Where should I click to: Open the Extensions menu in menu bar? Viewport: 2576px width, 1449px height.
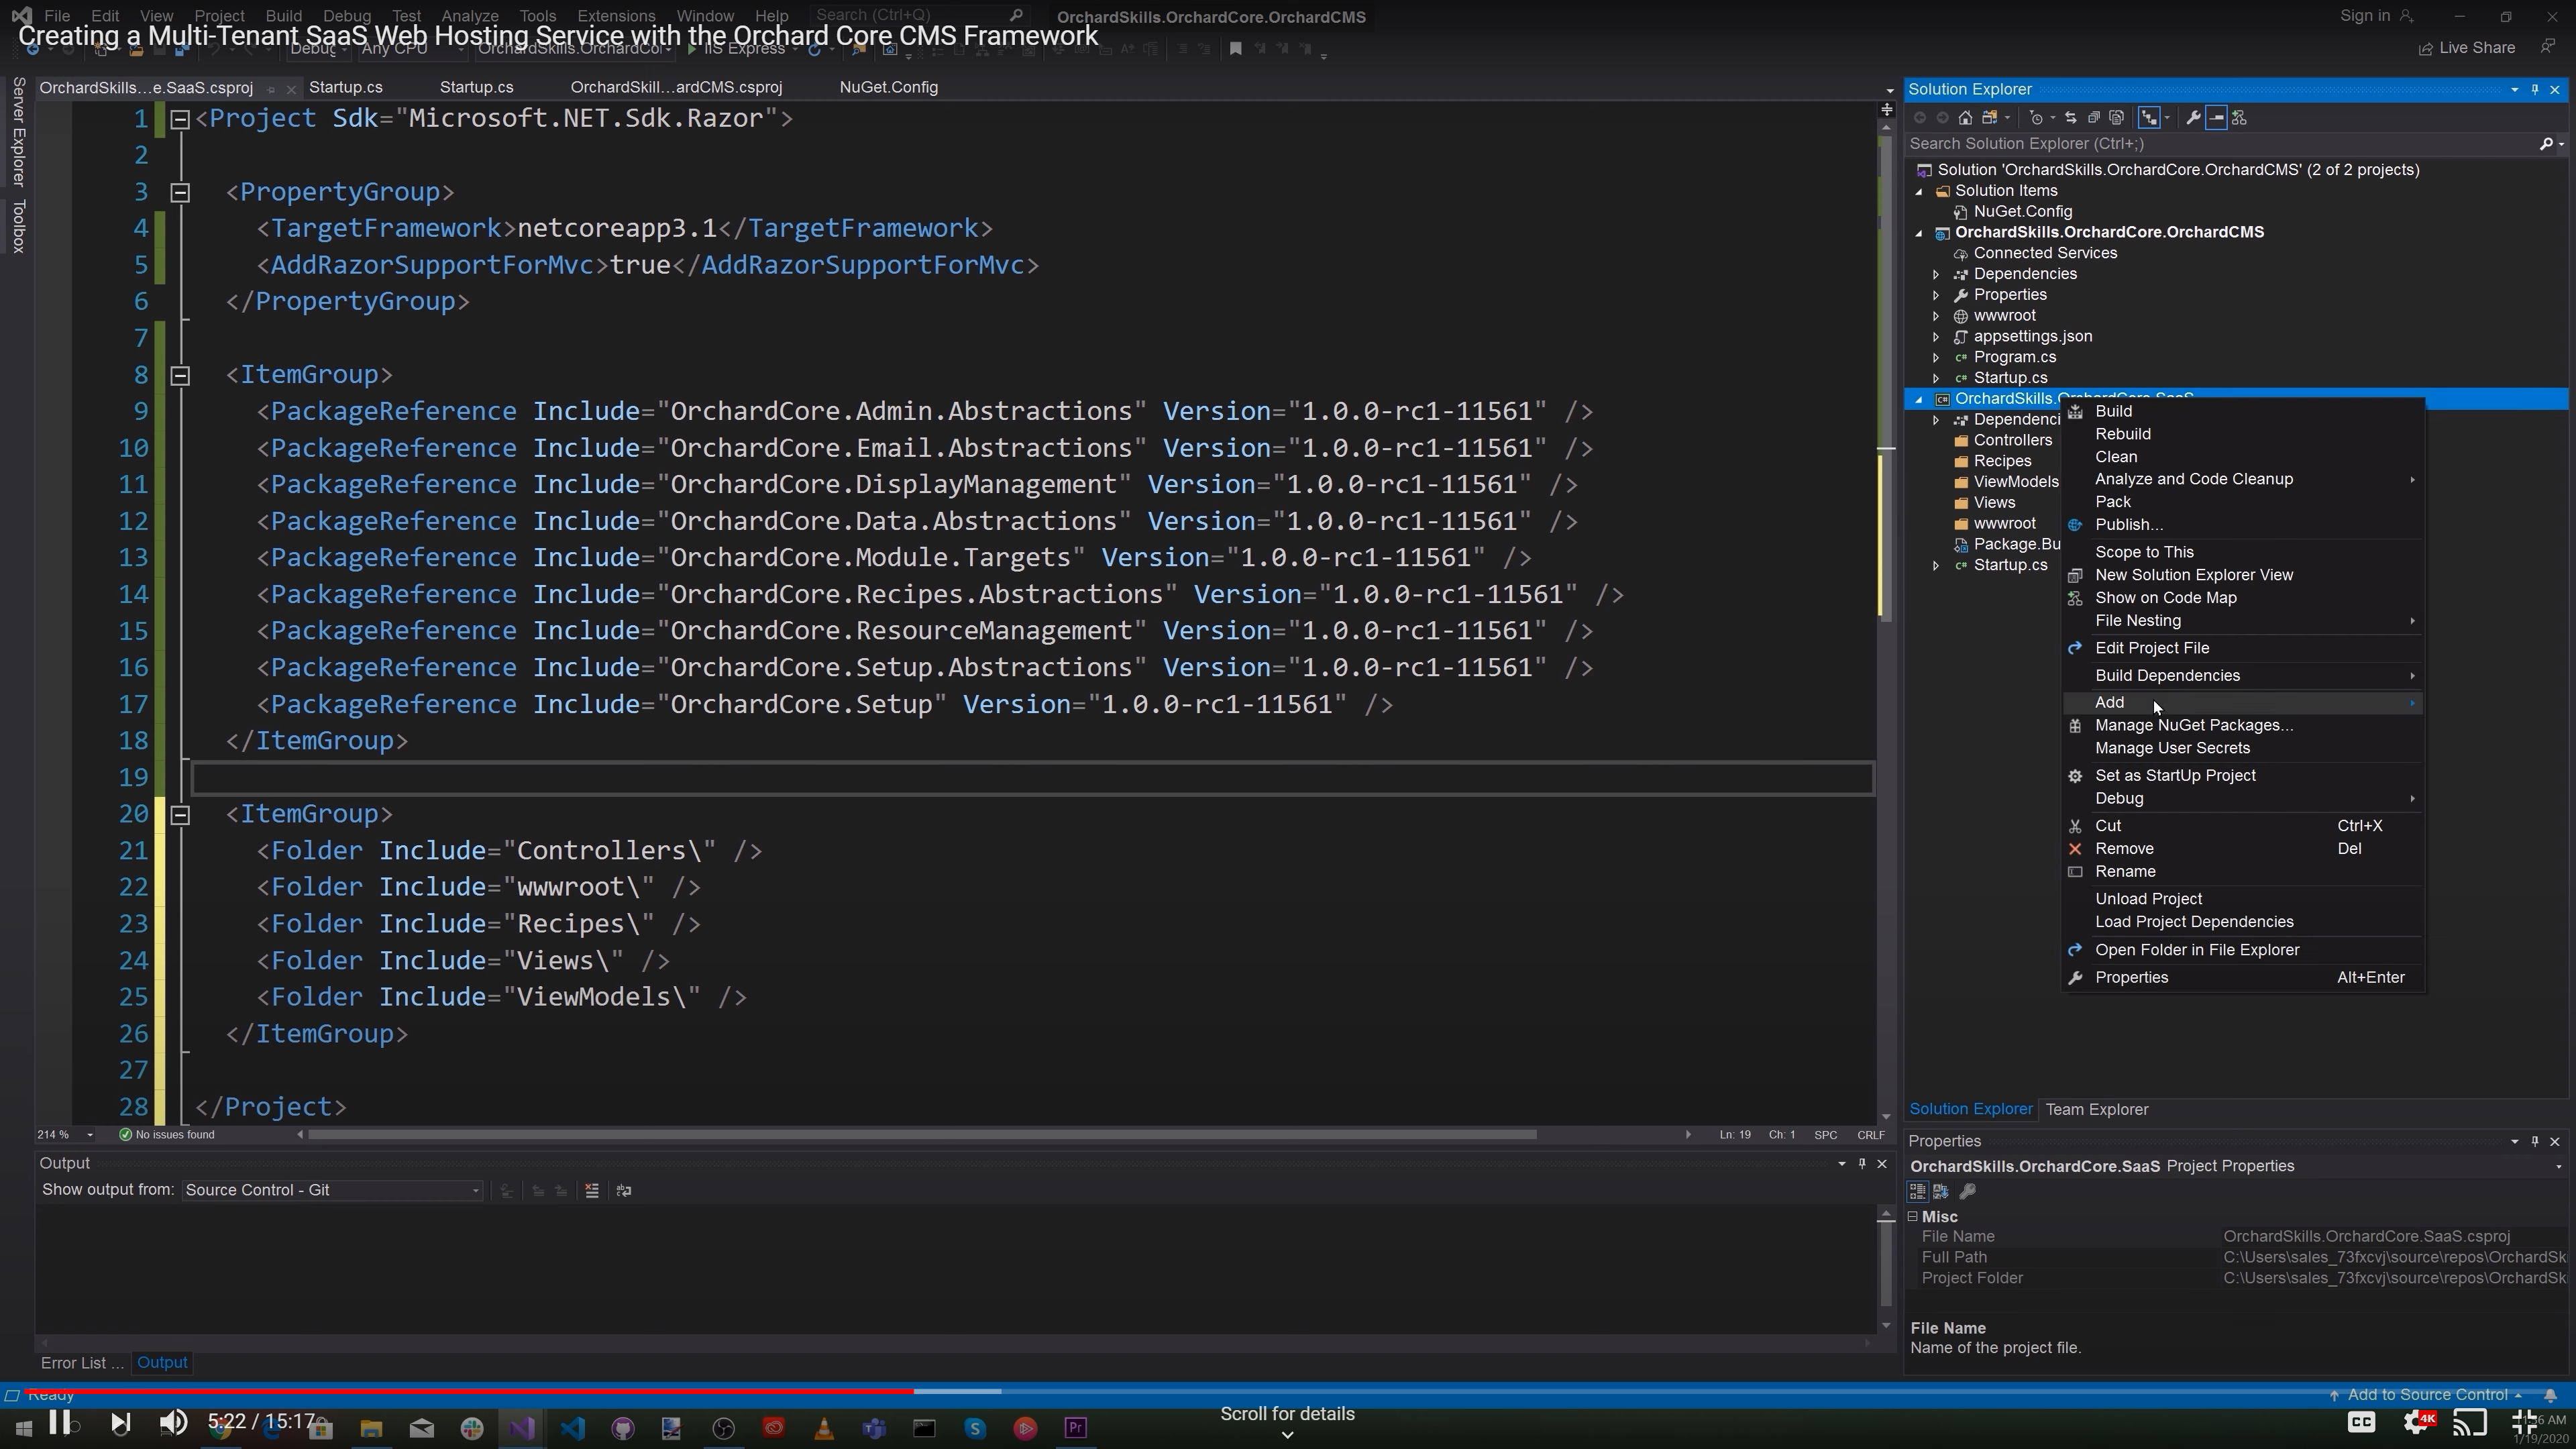point(616,16)
